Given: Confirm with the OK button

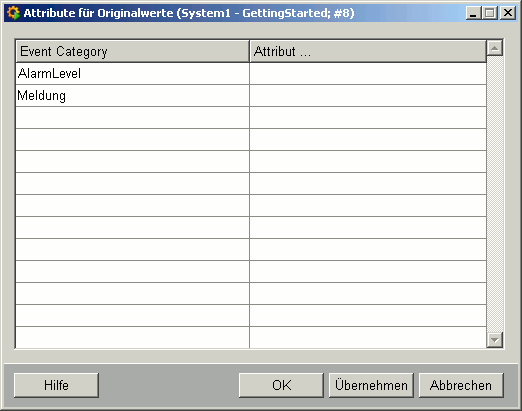Looking at the screenshot, I should 281,385.
